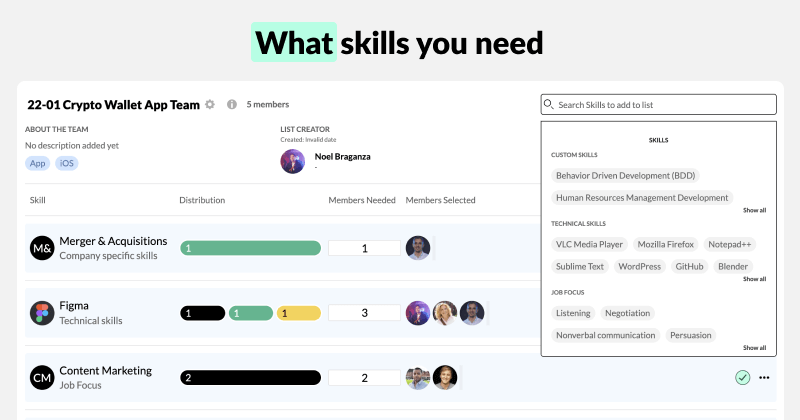Image resolution: width=800 pixels, height=420 pixels.
Task: Select member avatar in Merger & Acquisitions row
Action: point(418,248)
